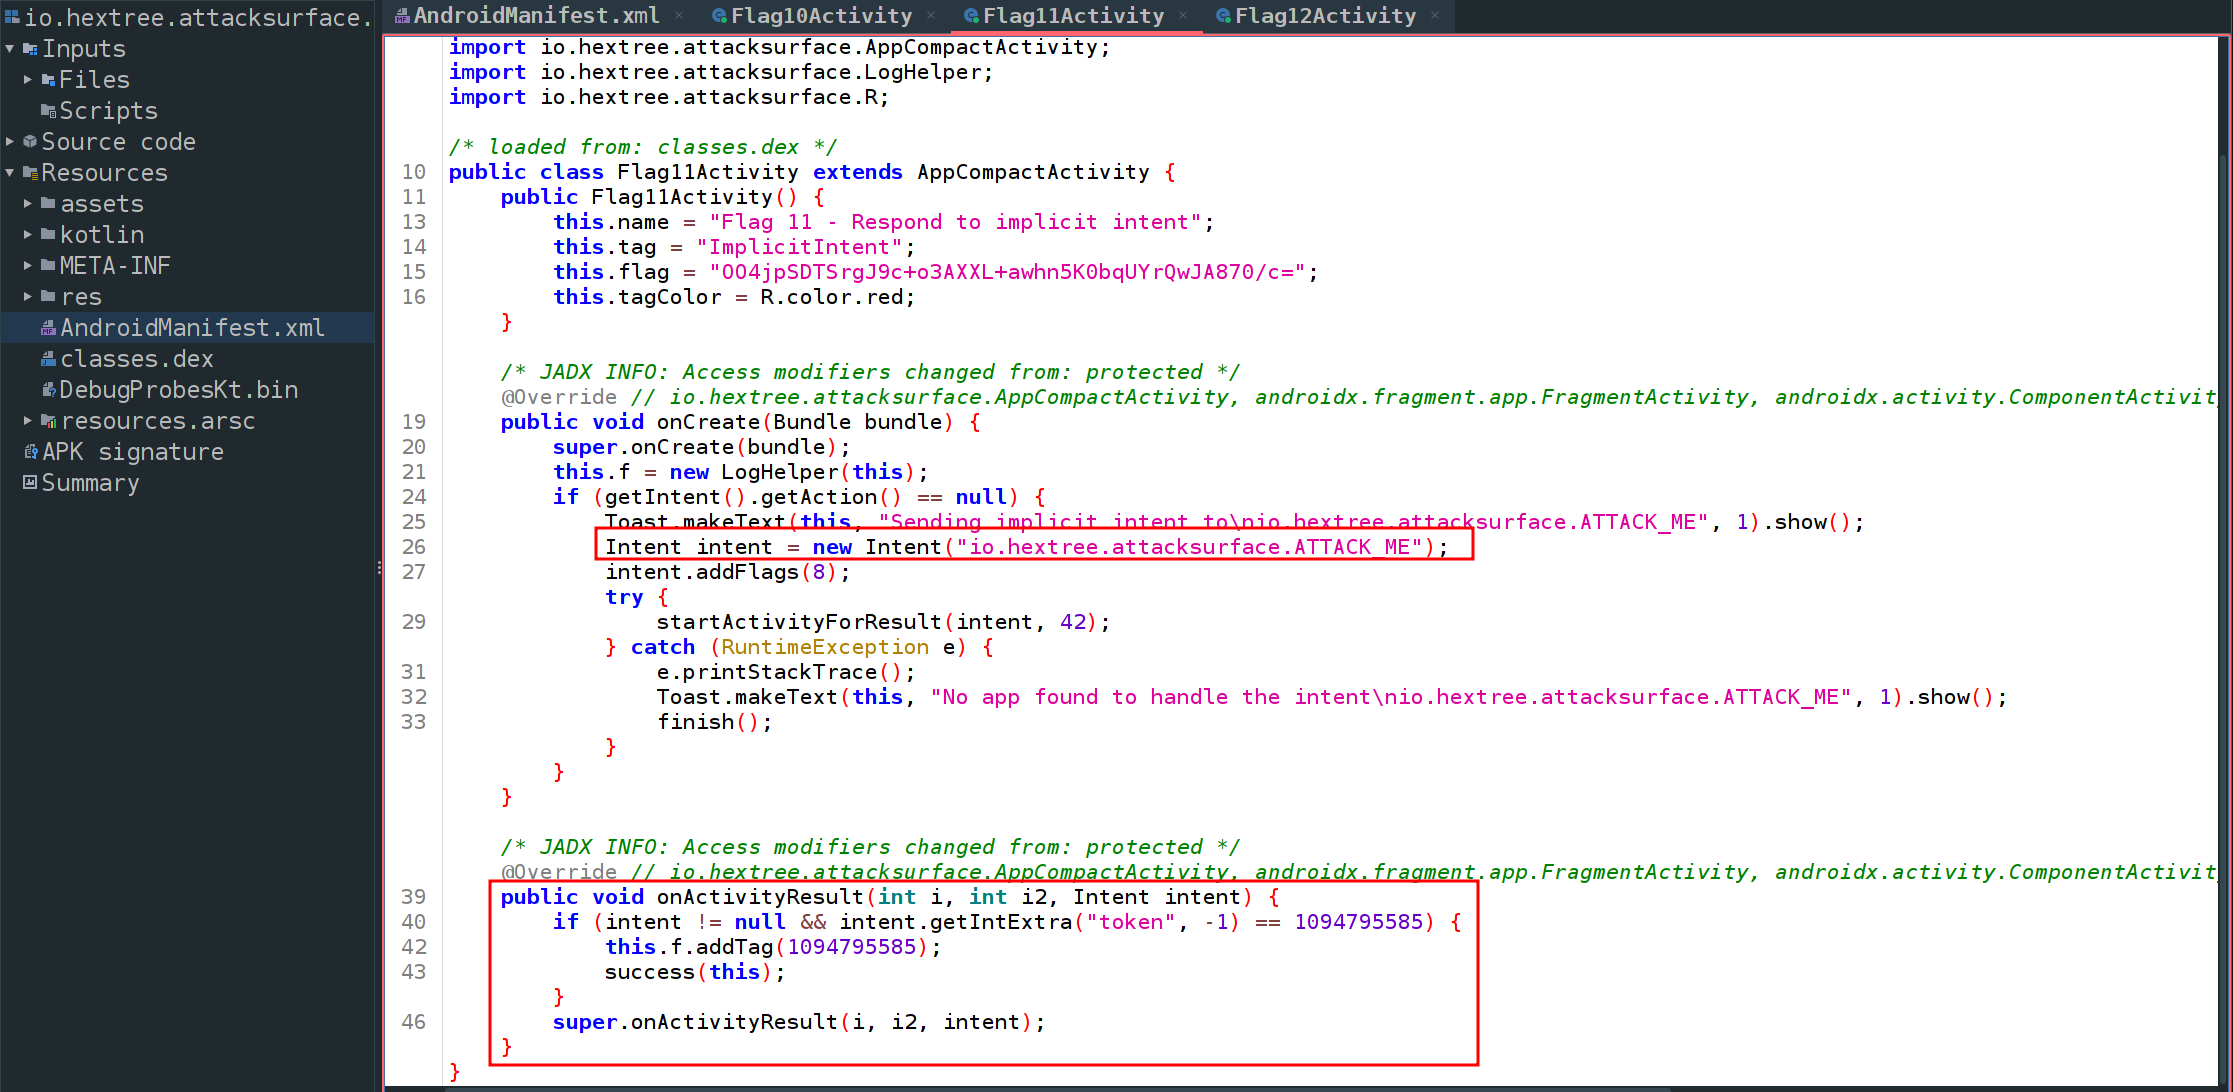Click line number 39 in gutter
Viewport: 2233px width, 1092px height.
413,897
